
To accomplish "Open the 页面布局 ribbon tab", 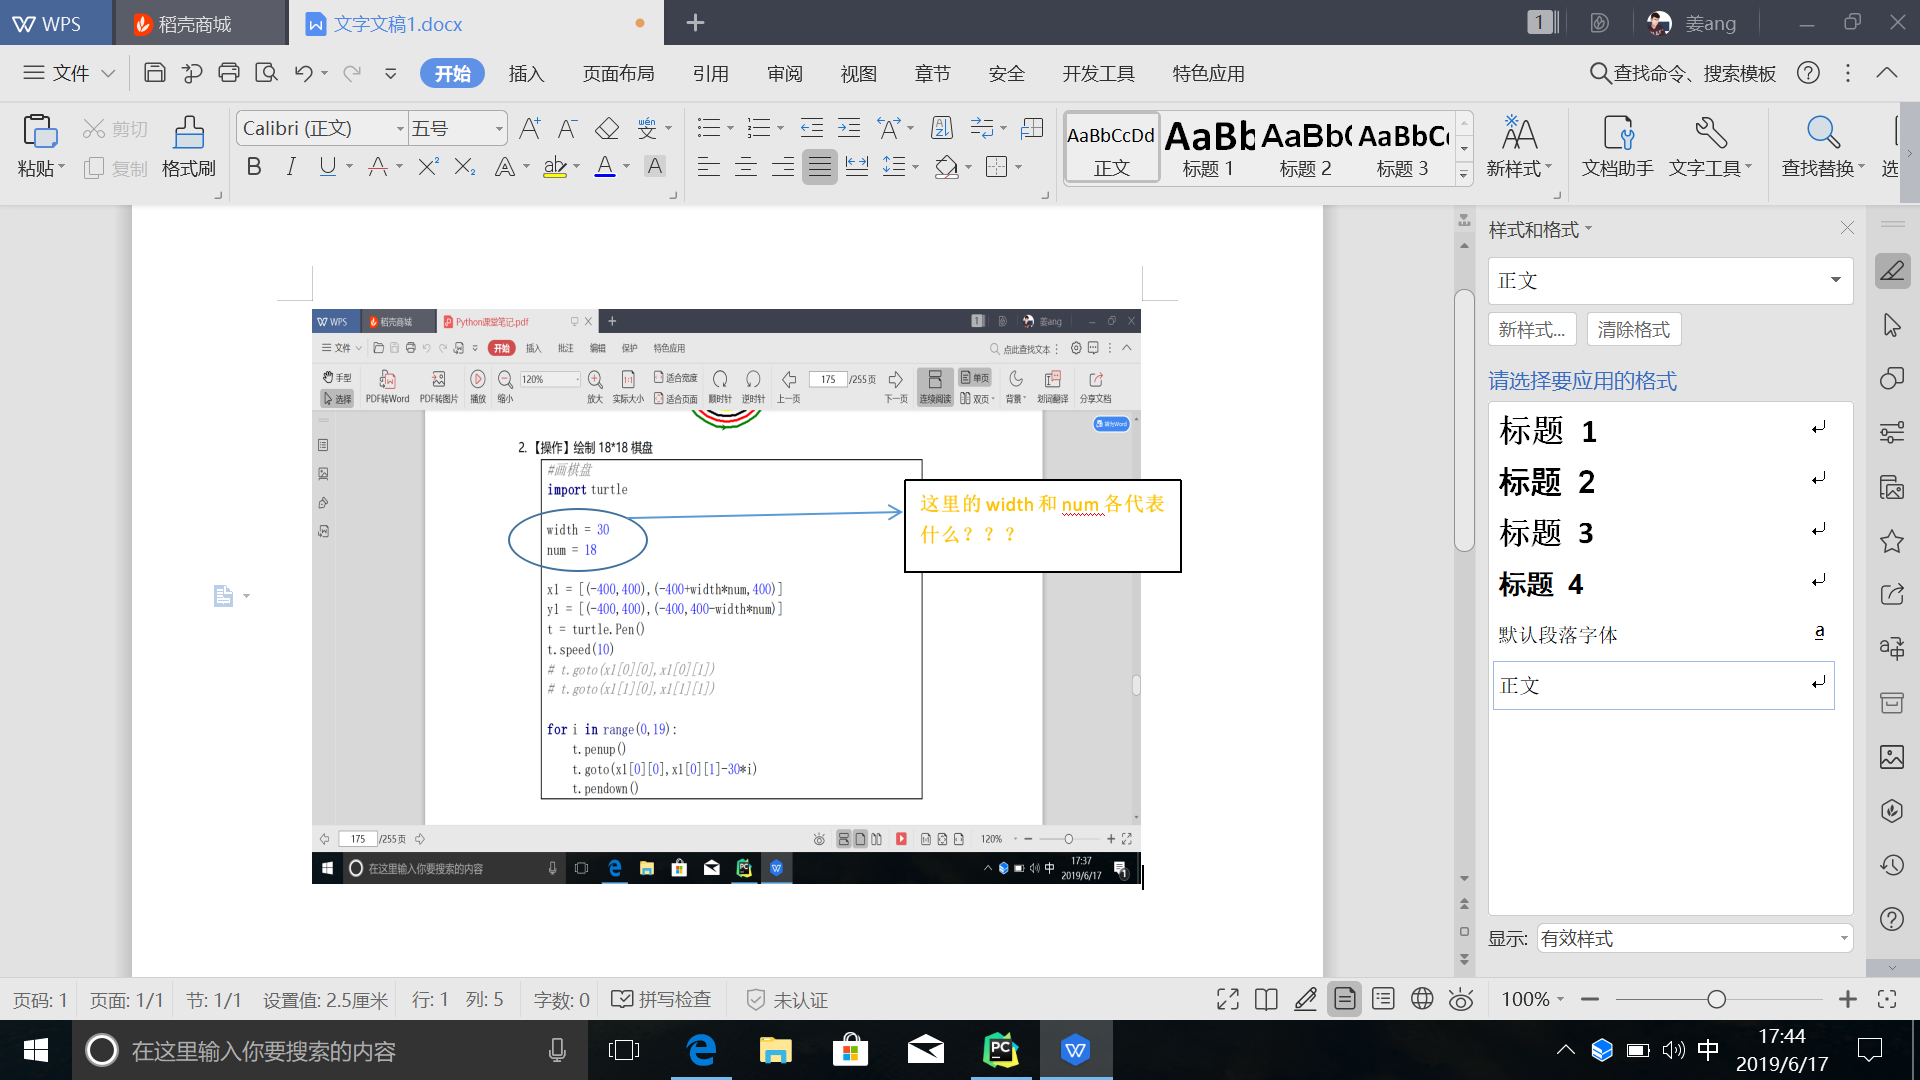I will pos(618,73).
